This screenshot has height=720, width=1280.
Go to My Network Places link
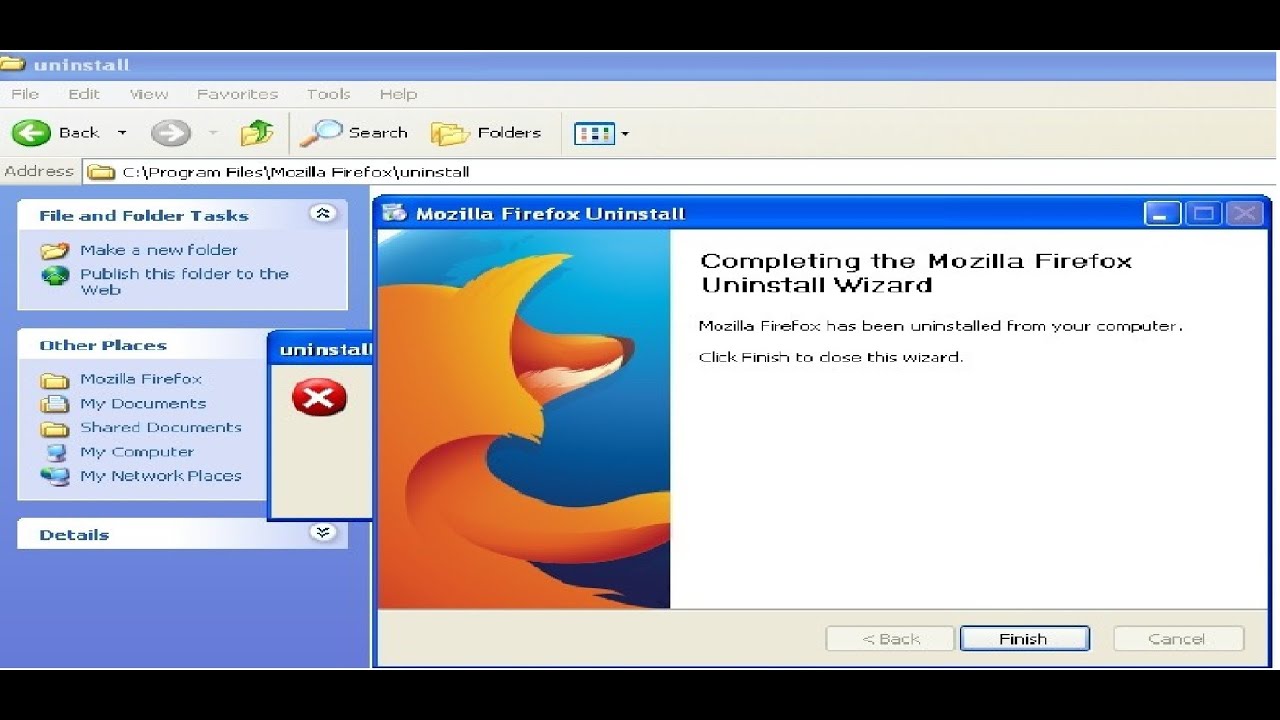click(x=161, y=476)
